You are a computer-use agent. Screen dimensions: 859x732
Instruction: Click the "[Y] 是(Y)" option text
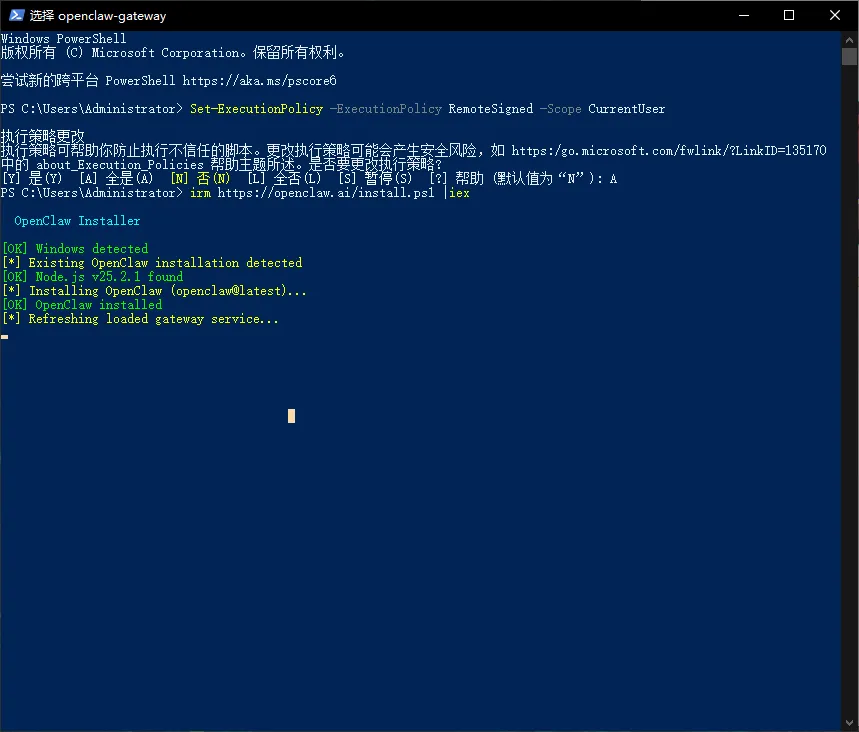tap(32, 179)
